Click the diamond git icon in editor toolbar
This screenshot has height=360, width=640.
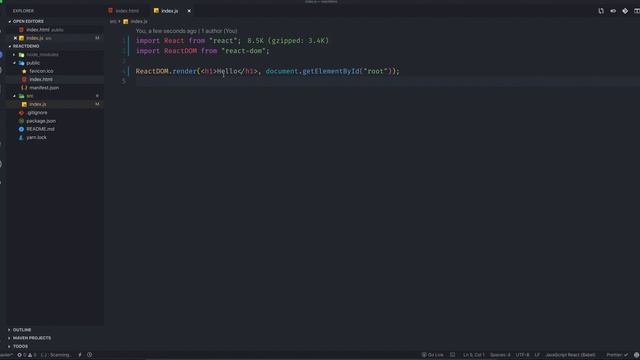(x=625, y=11)
